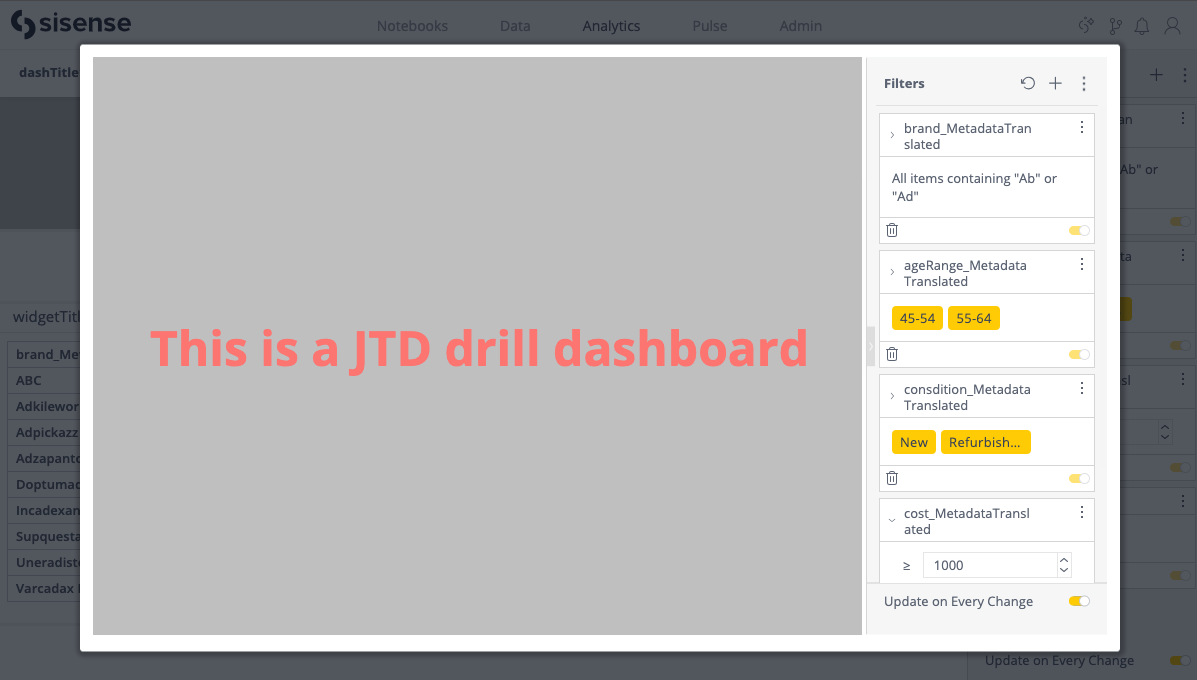
Task: Open the Pulse section
Action: (x=709, y=26)
